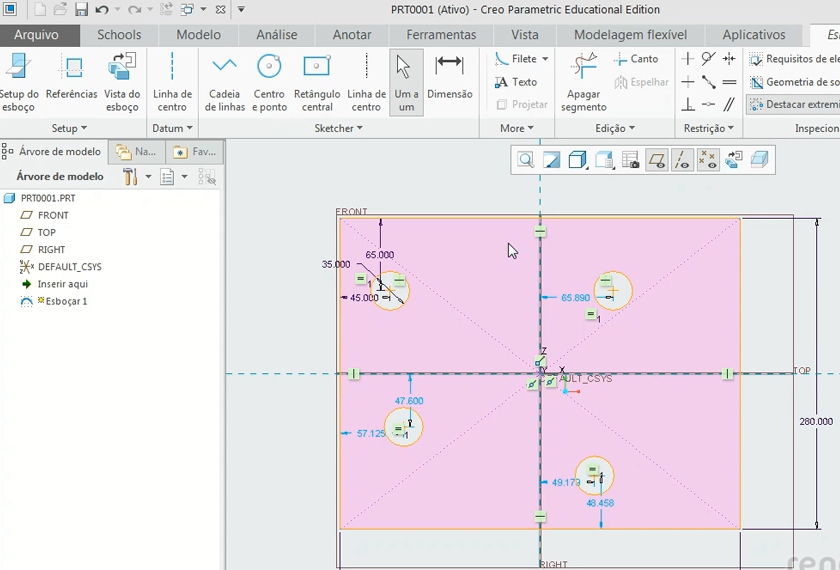Click the Vista do esboço icon
The width and height of the screenshot is (840, 570).
(122, 82)
